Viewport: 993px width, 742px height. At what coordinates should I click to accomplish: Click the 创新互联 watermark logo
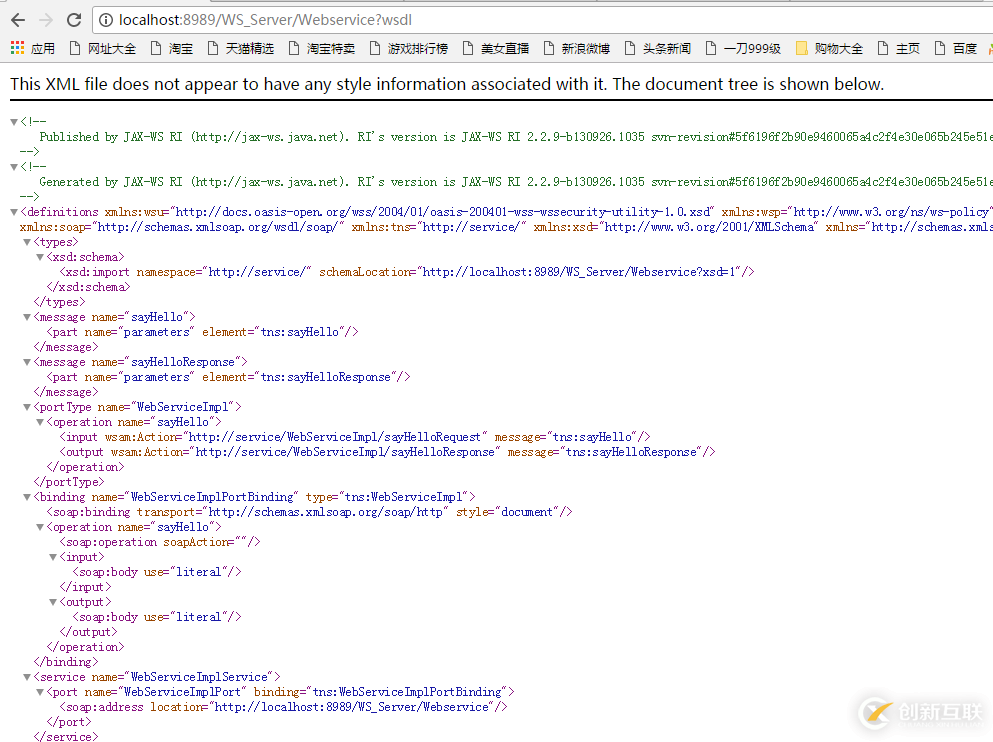pos(875,713)
